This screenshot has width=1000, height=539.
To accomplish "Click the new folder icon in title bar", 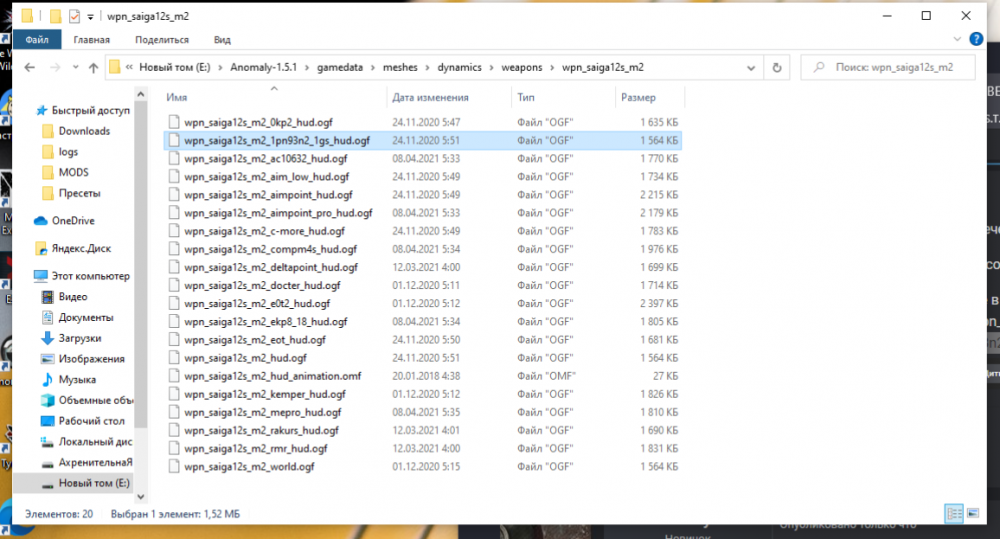I will click(x=55, y=16).
